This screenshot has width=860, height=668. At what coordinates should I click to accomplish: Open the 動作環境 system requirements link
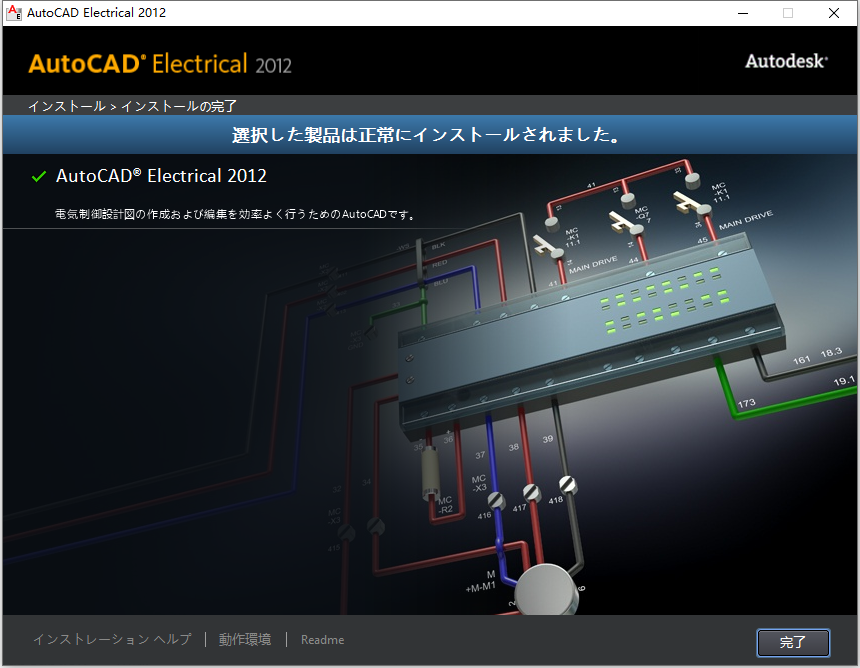(245, 639)
